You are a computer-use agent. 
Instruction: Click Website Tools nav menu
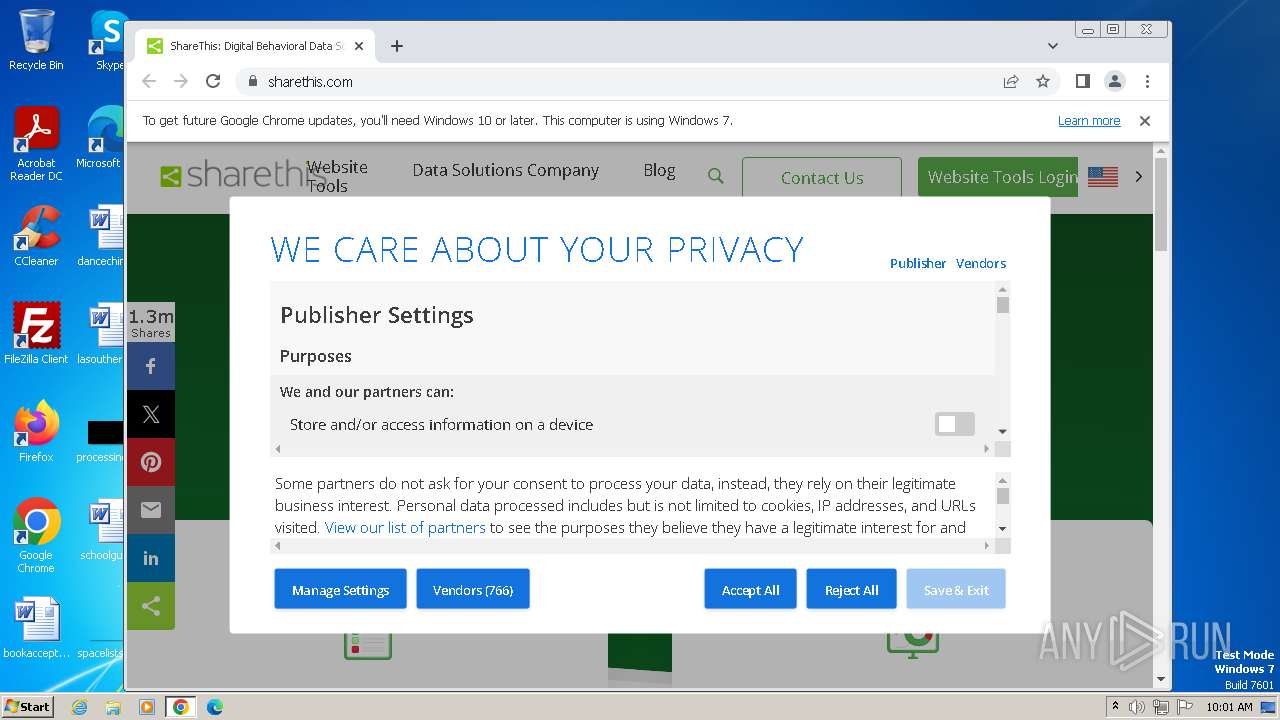pos(337,176)
